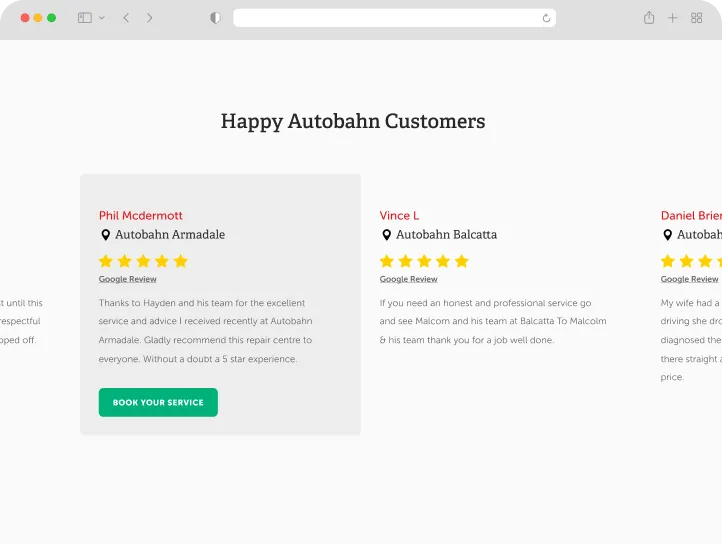Click the Happy Autobahn Customers heading
Viewport: 722px width, 544px height.
[x=353, y=122]
